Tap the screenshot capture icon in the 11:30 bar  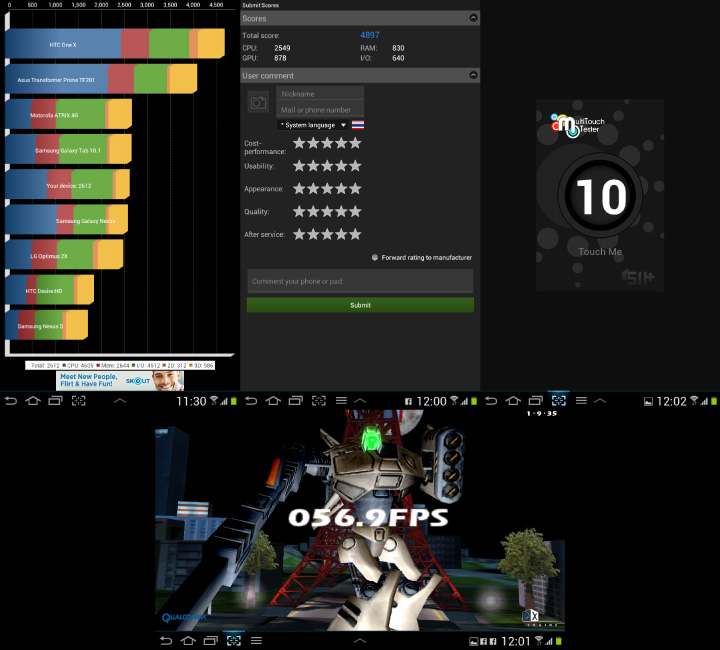pos(79,401)
